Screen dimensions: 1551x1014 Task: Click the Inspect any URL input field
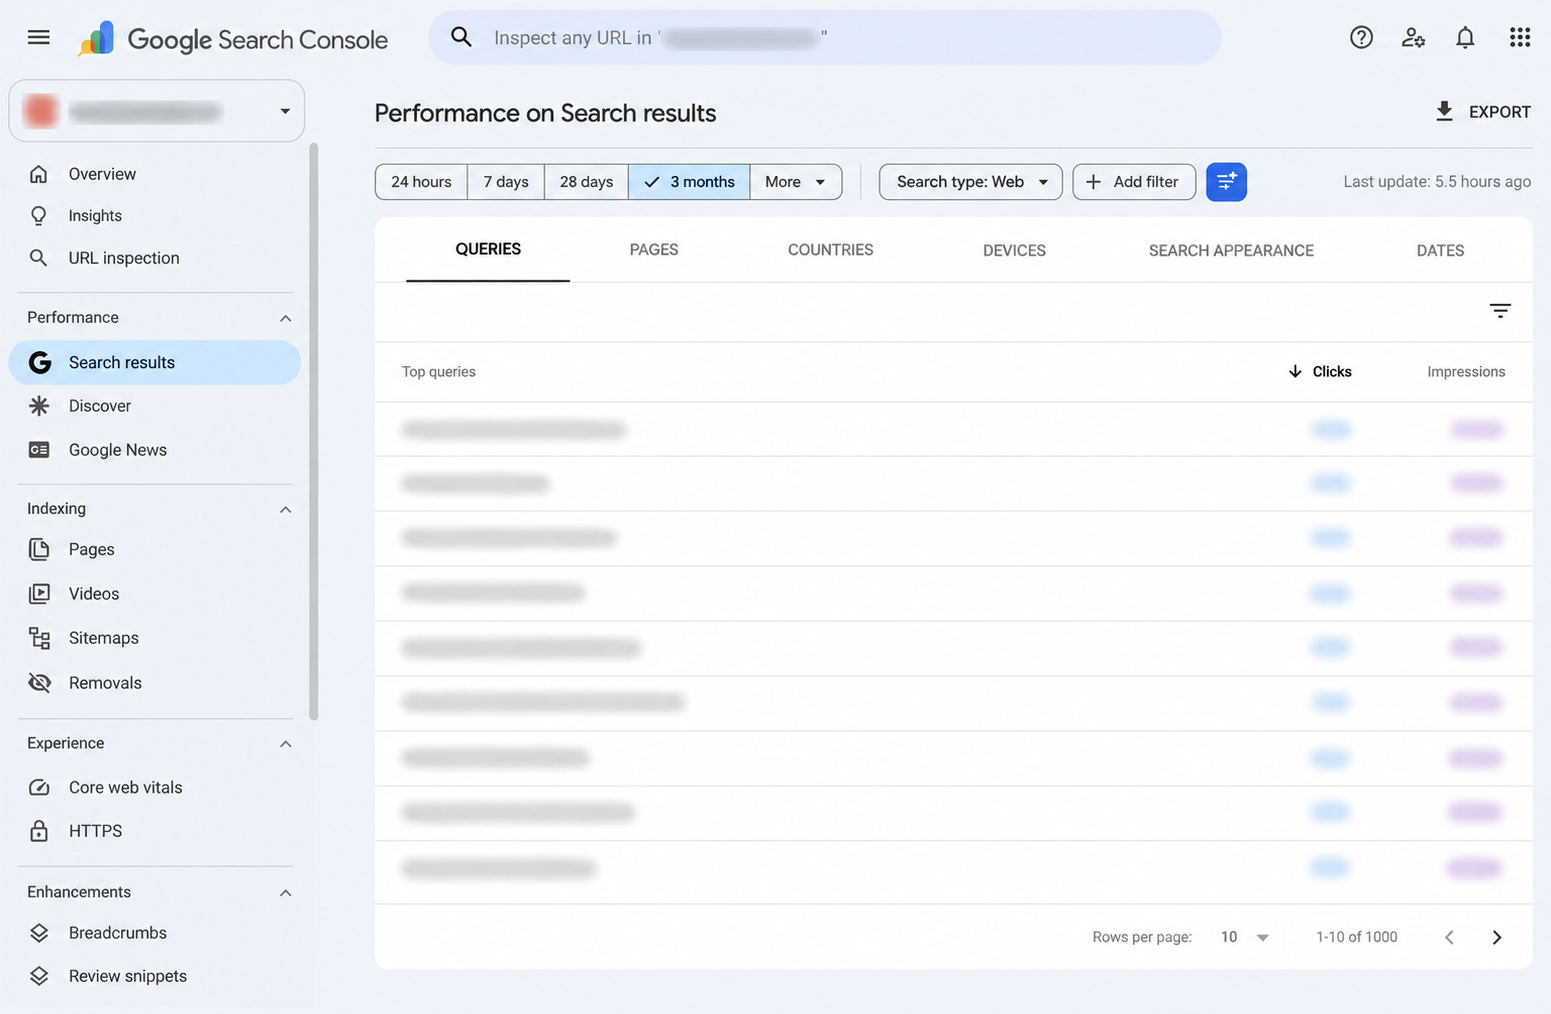point(825,38)
